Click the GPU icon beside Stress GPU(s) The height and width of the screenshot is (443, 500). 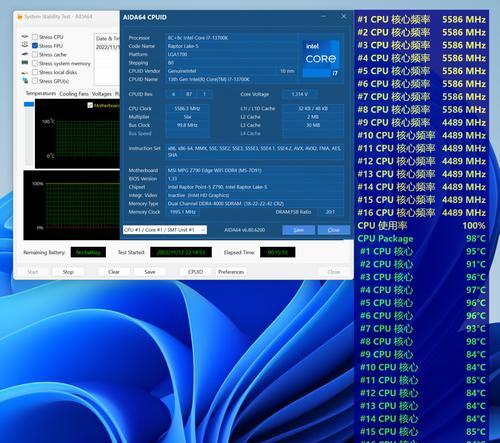25,80
